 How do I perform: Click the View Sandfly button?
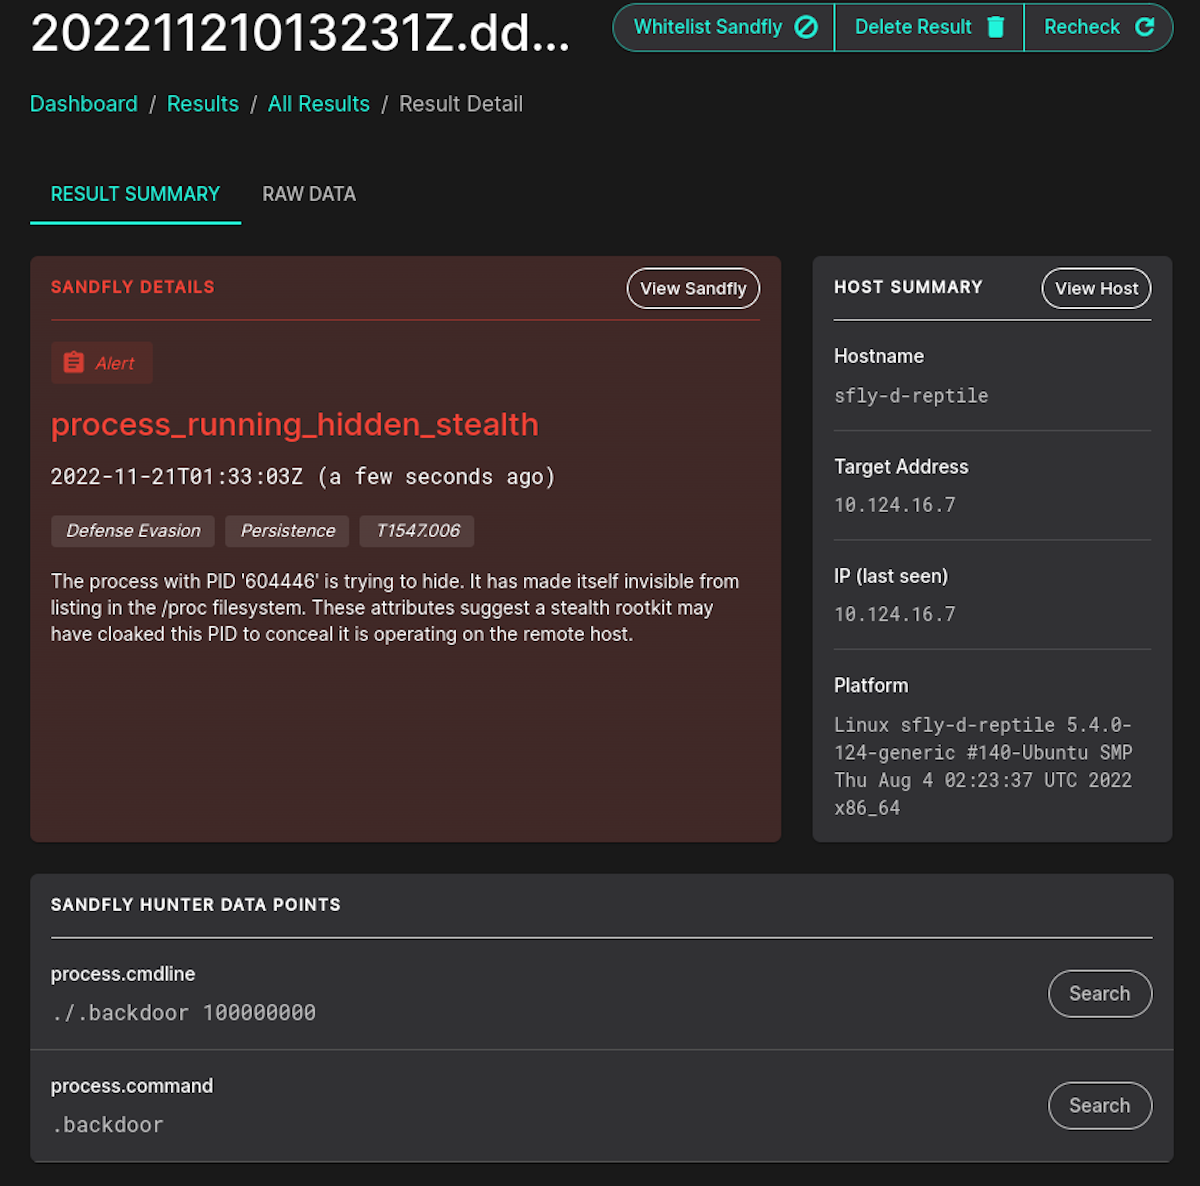[x=693, y=288]
